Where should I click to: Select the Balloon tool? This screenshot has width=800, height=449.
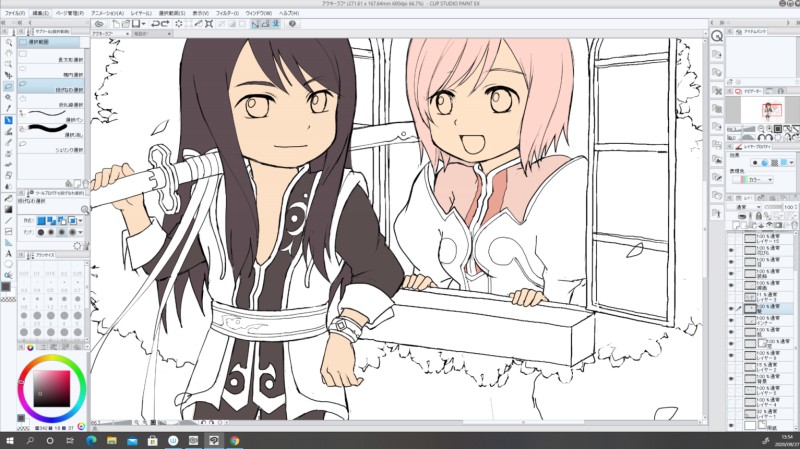point(8,264)
